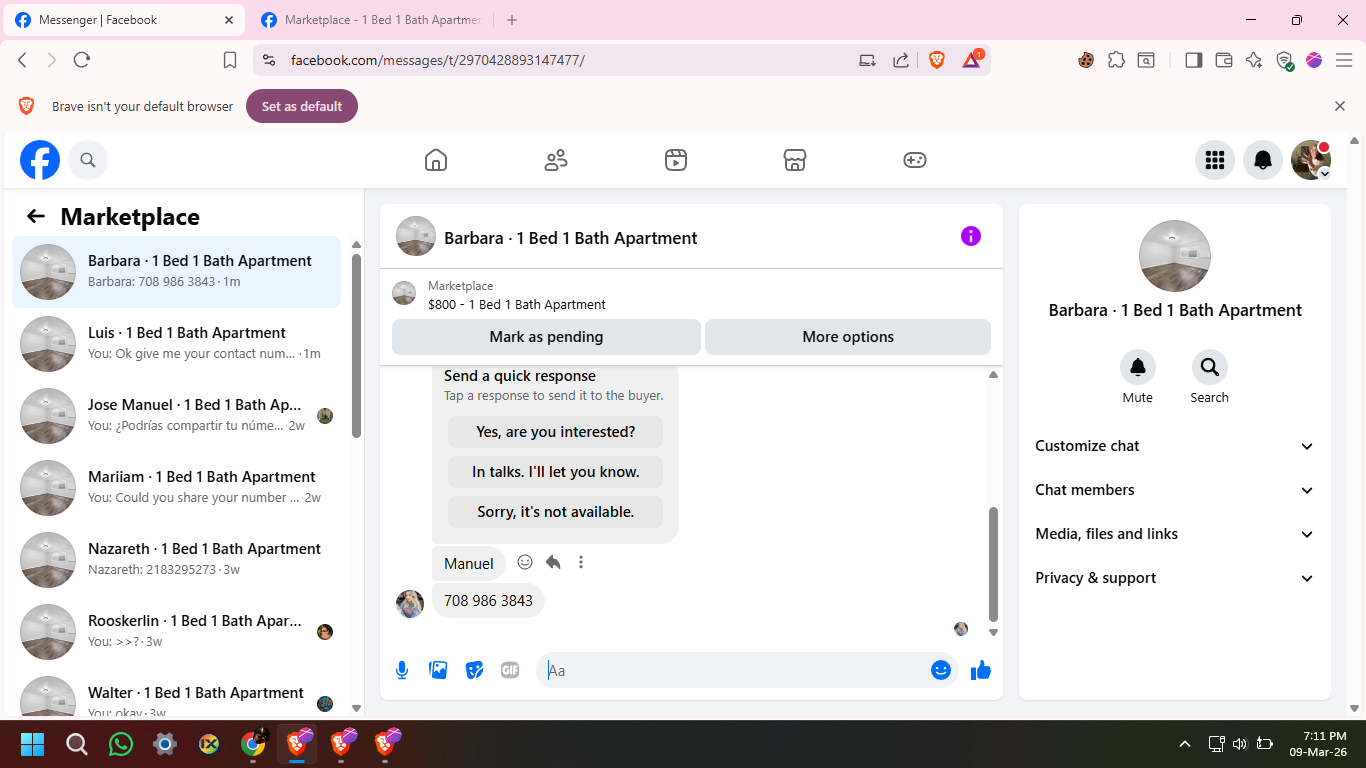Expand Privacy & support section
The image size is (1366, 768).
(1175, 578)
